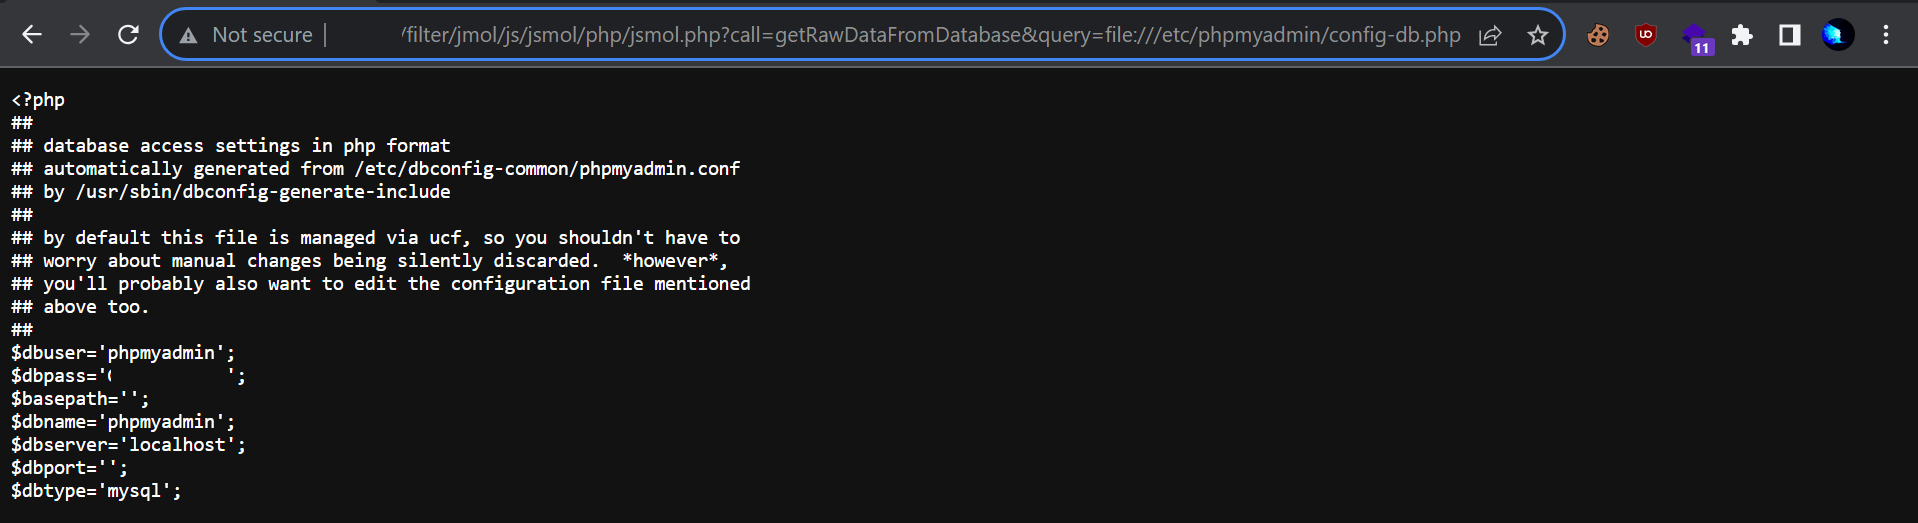Reload the current page
Viewport: 1918px width, 523px height.
click(128, 35)
